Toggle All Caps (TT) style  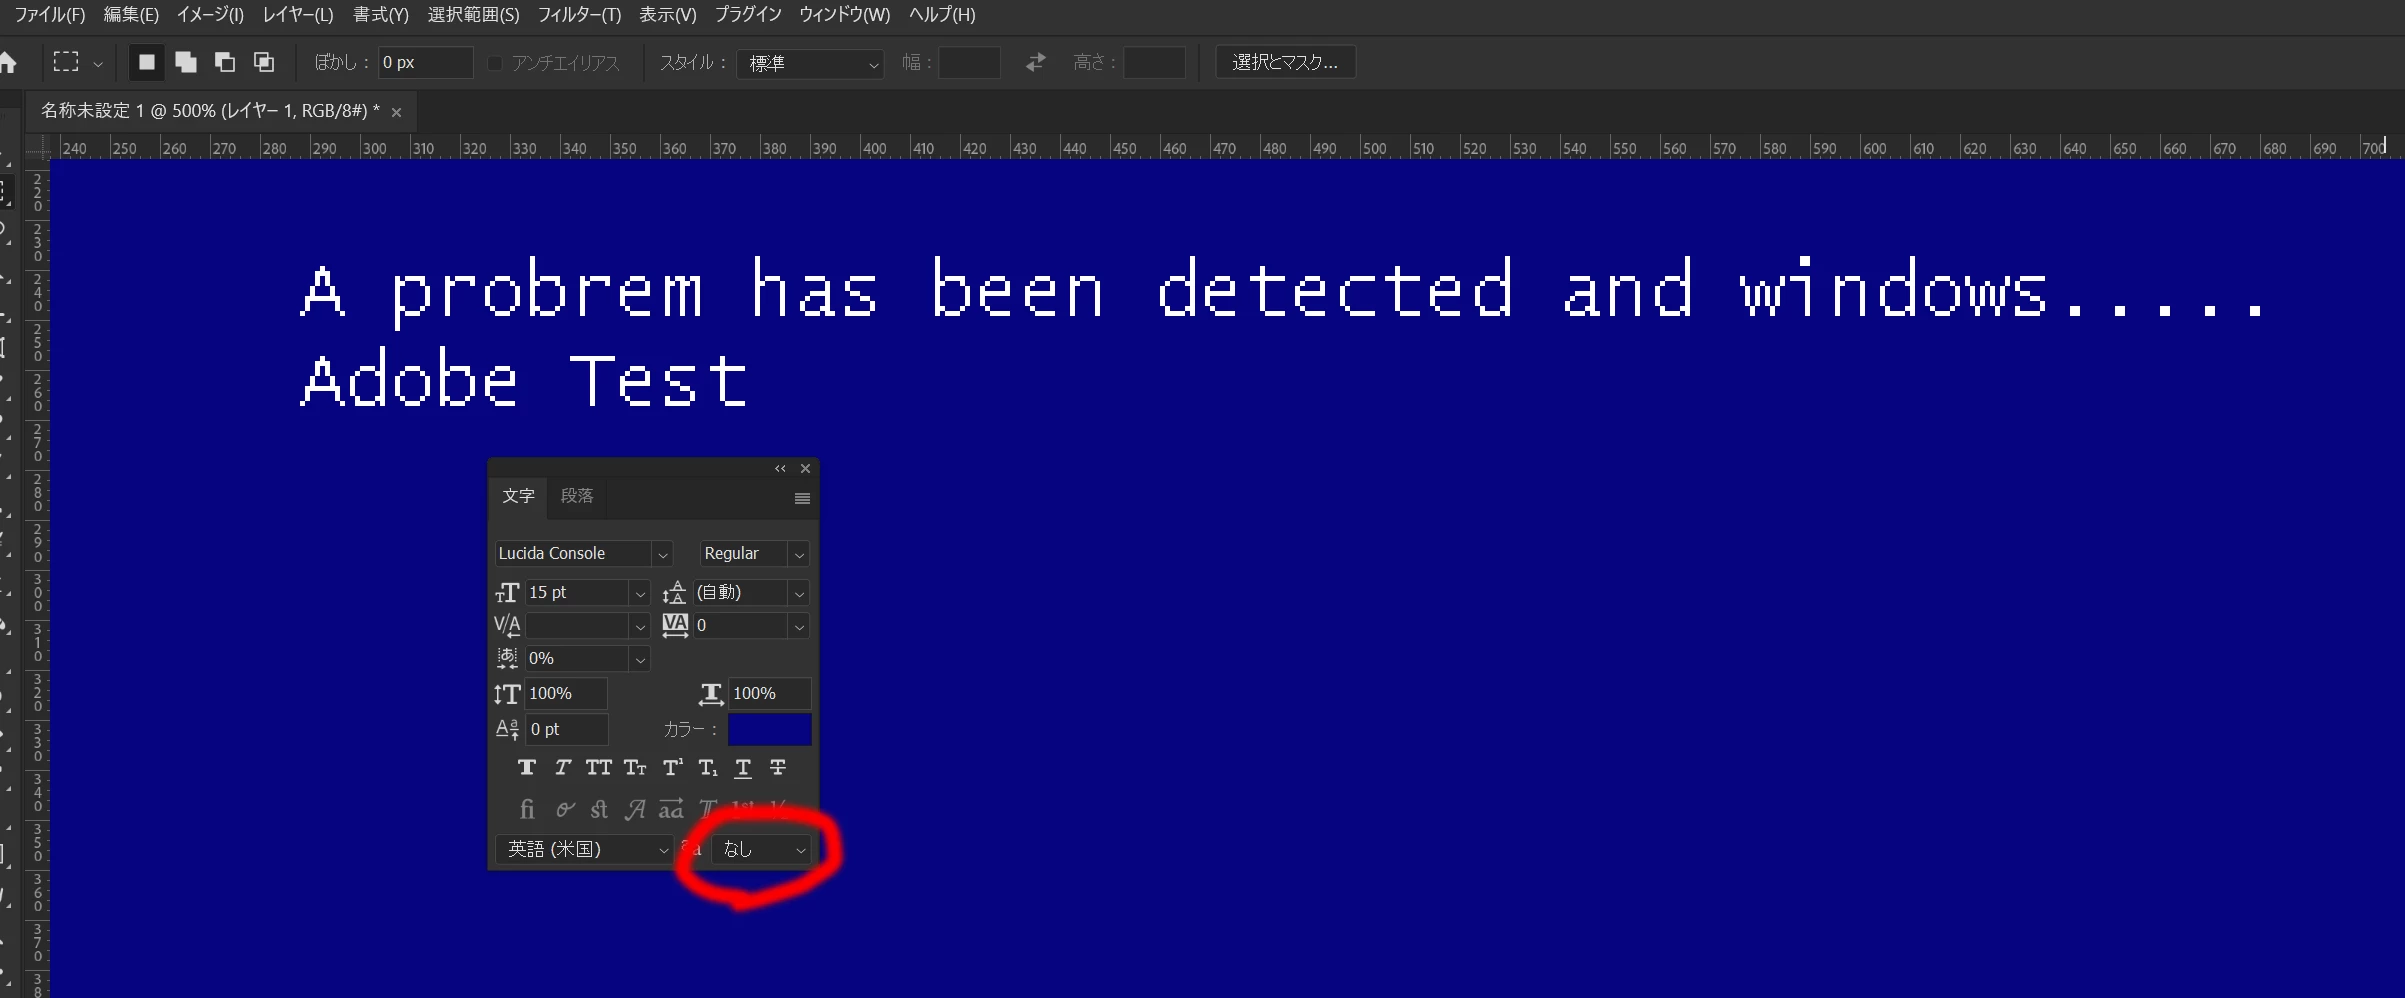(598, 767)
